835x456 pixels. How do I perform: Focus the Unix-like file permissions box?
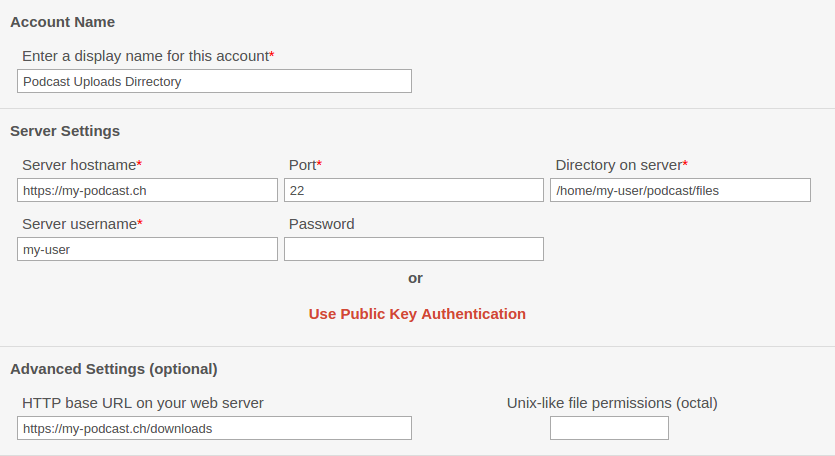(x=609, y=428)
